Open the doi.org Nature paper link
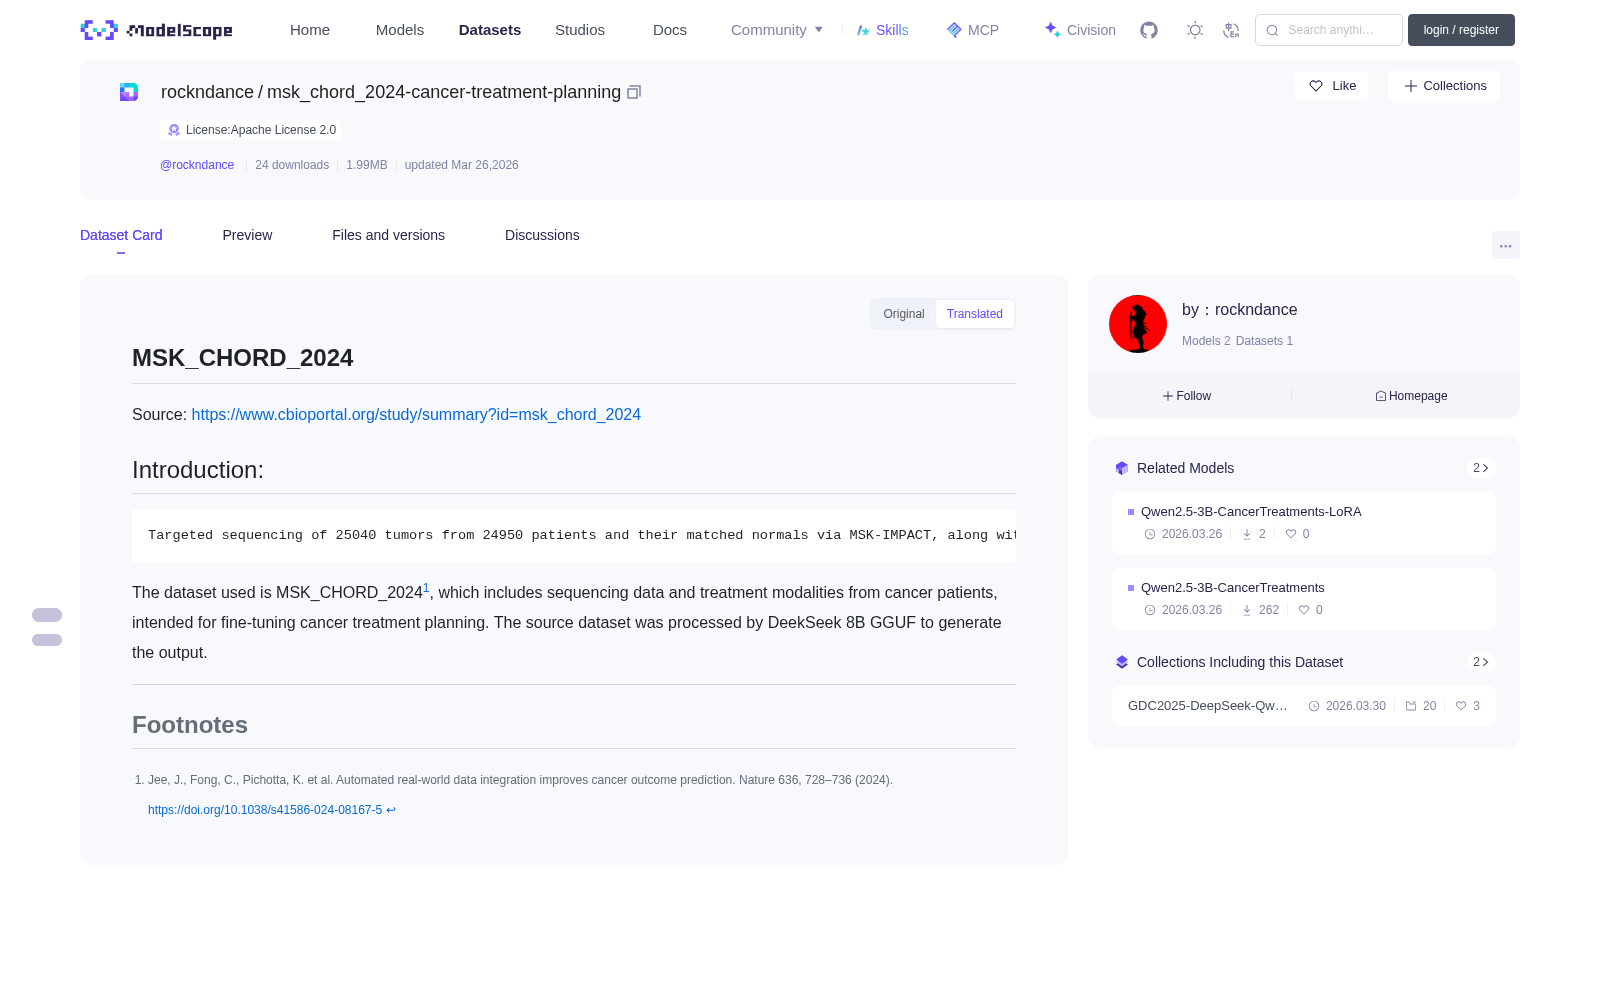 265,810
